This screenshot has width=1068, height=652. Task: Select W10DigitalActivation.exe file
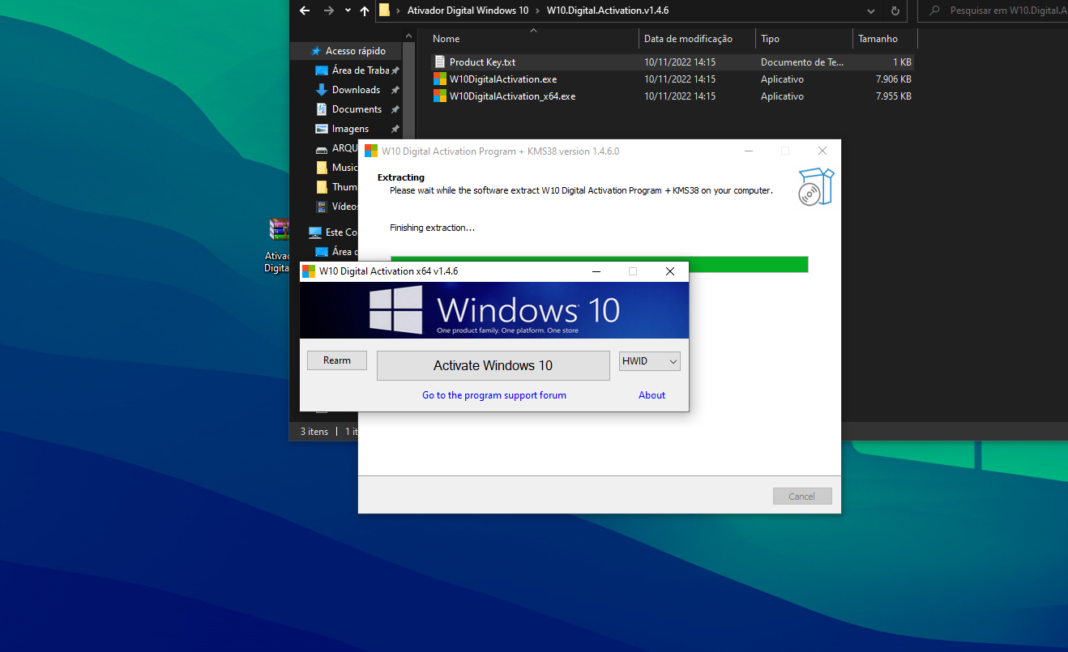[503, 79]
